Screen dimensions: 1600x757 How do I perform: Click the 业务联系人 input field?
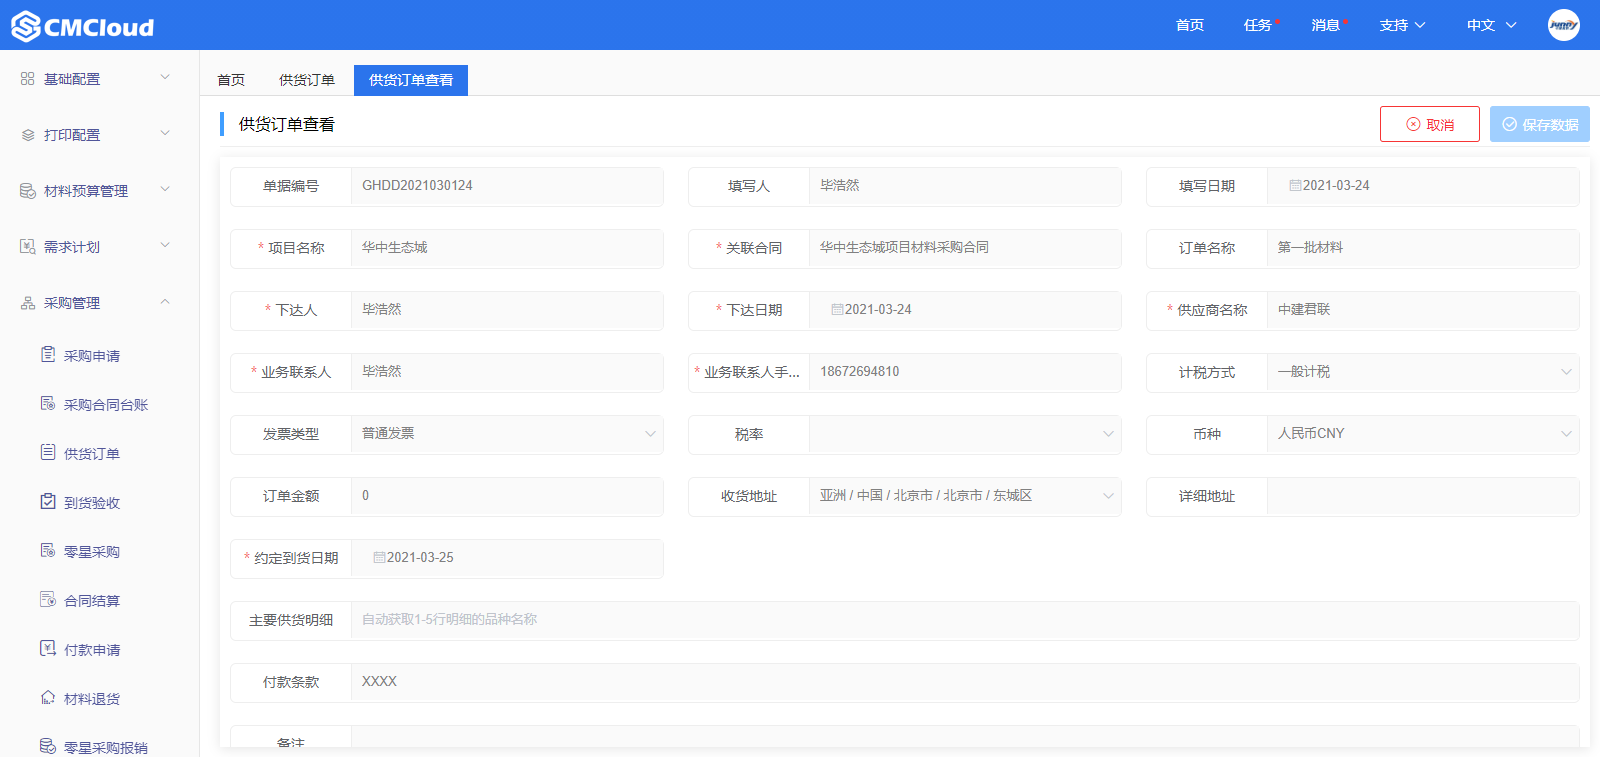(507, 372)
